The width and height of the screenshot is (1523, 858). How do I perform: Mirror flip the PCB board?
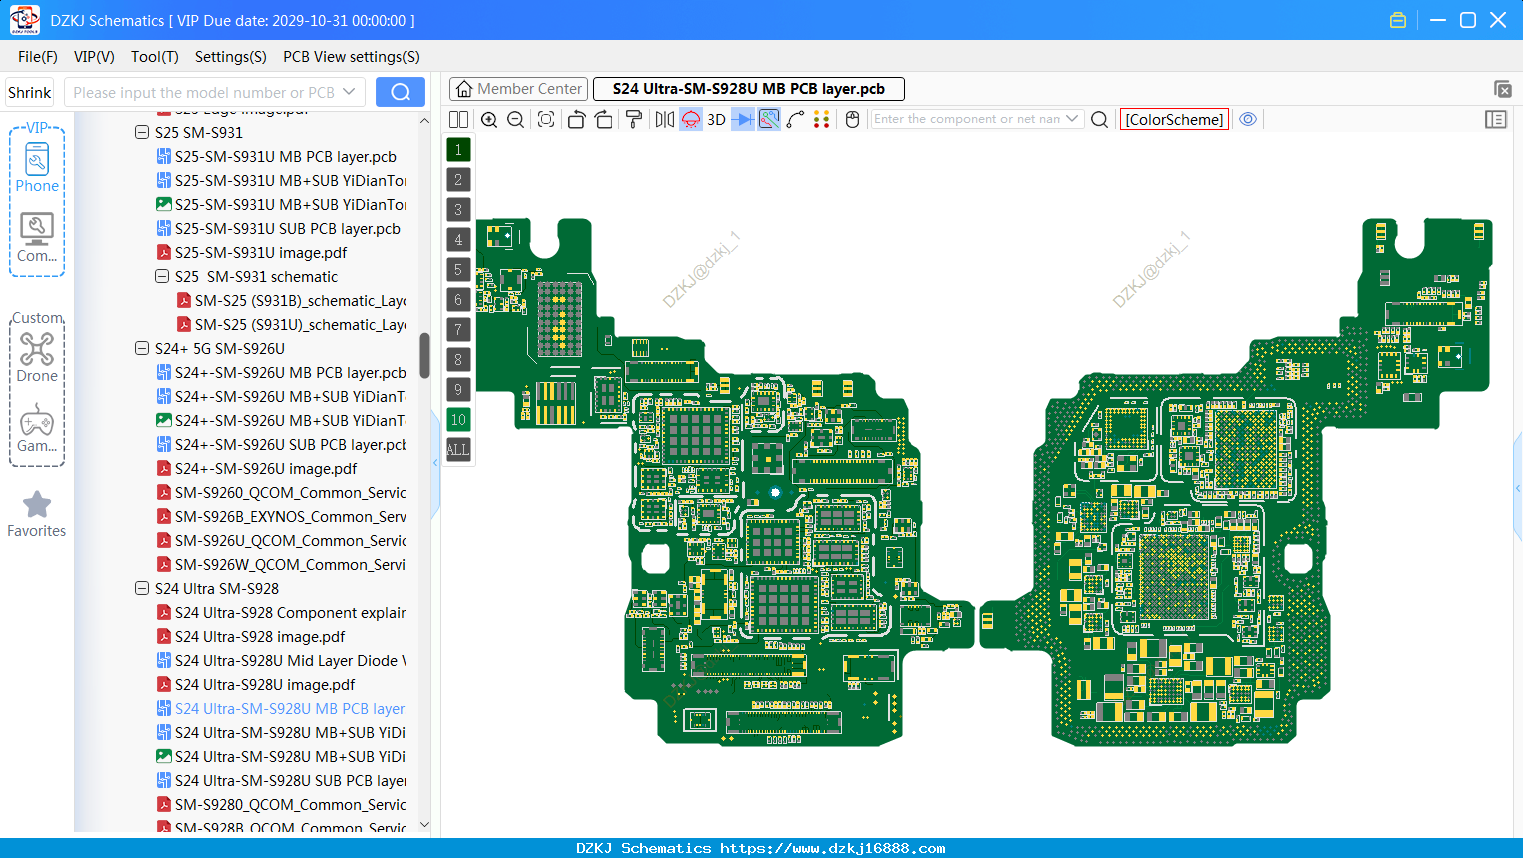(x=665, y=119)
